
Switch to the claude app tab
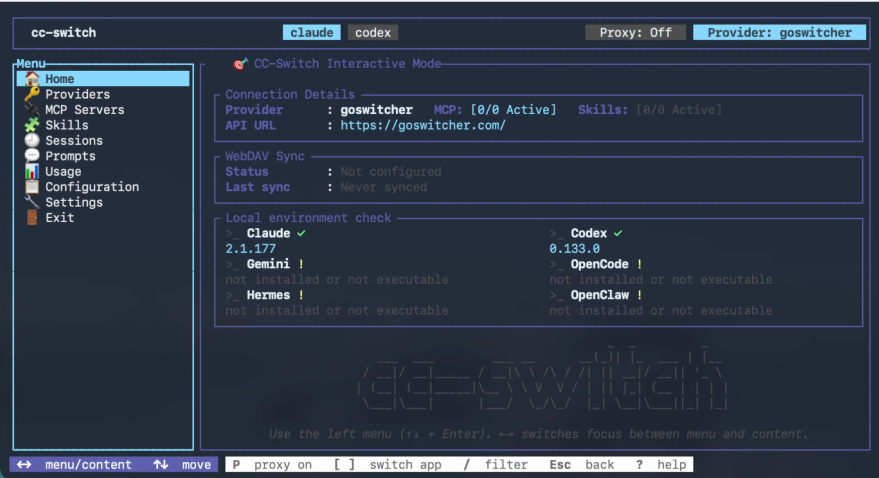[x=312, y=33]
